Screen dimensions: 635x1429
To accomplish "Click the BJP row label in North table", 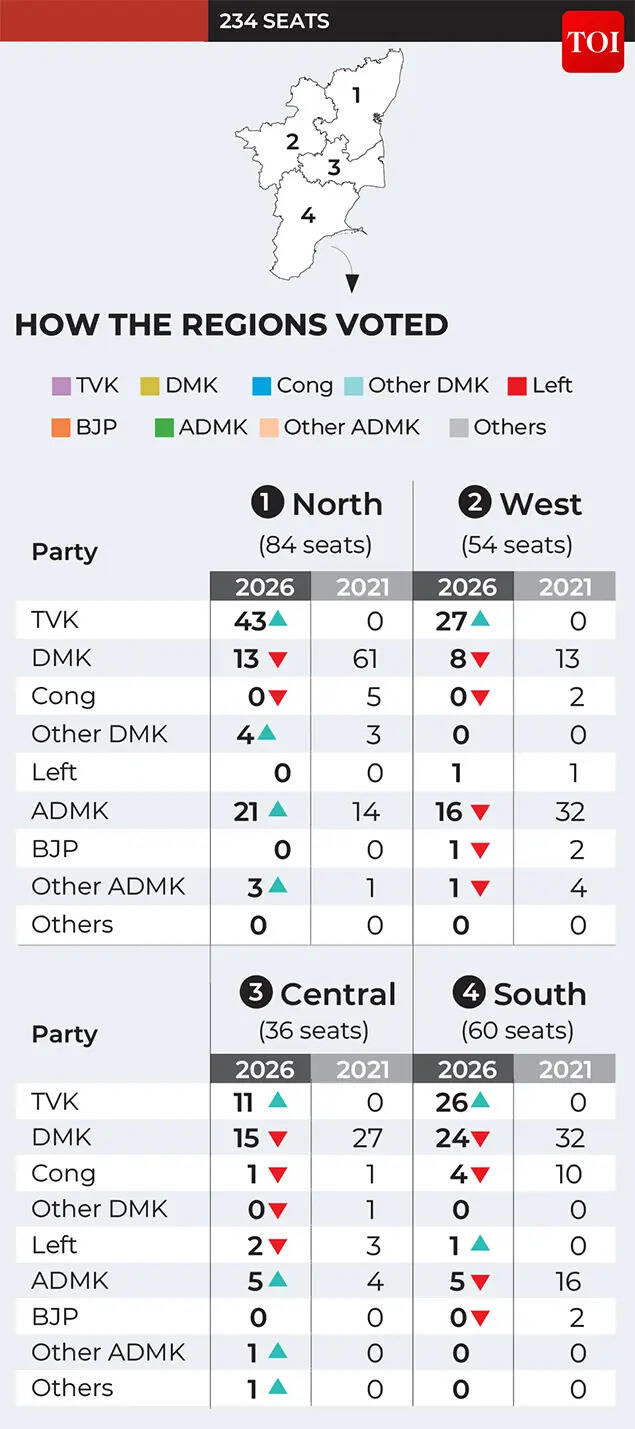I will pyautogui.click(x=54, y=849).
